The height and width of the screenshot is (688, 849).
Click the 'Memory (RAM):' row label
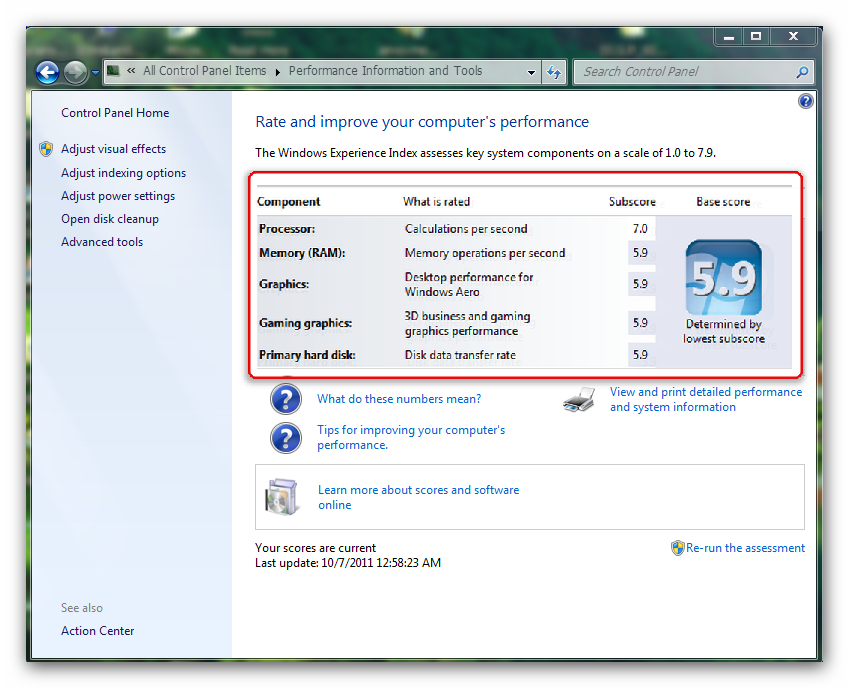coord(302,253)
